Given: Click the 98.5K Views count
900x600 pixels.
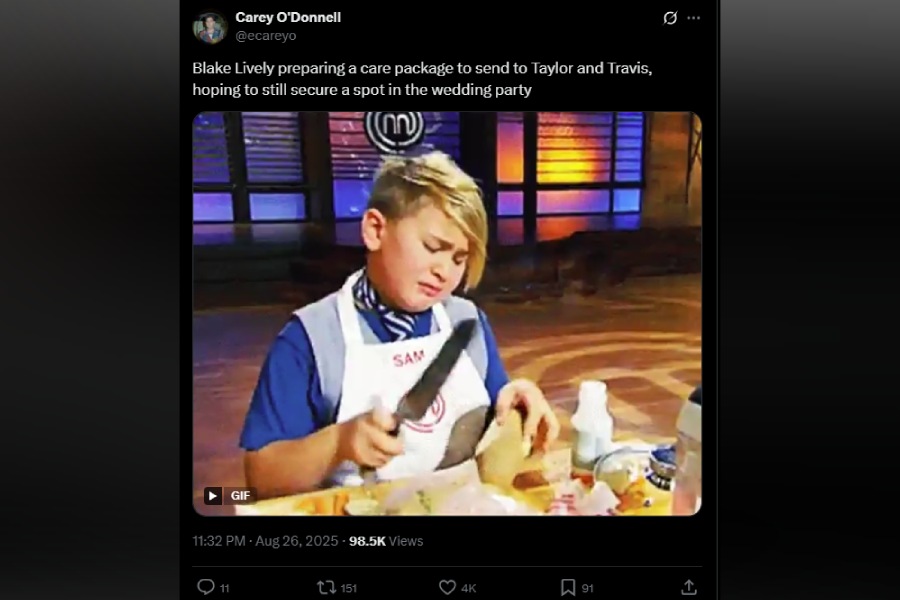Looking at the screenshot, I should coord(386,541).
